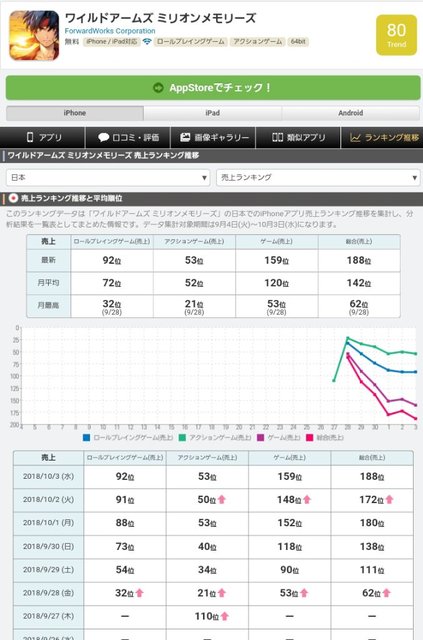Click the app title ワイルドアームズ ミリオンメモリーズ

(x=160, y=18)
